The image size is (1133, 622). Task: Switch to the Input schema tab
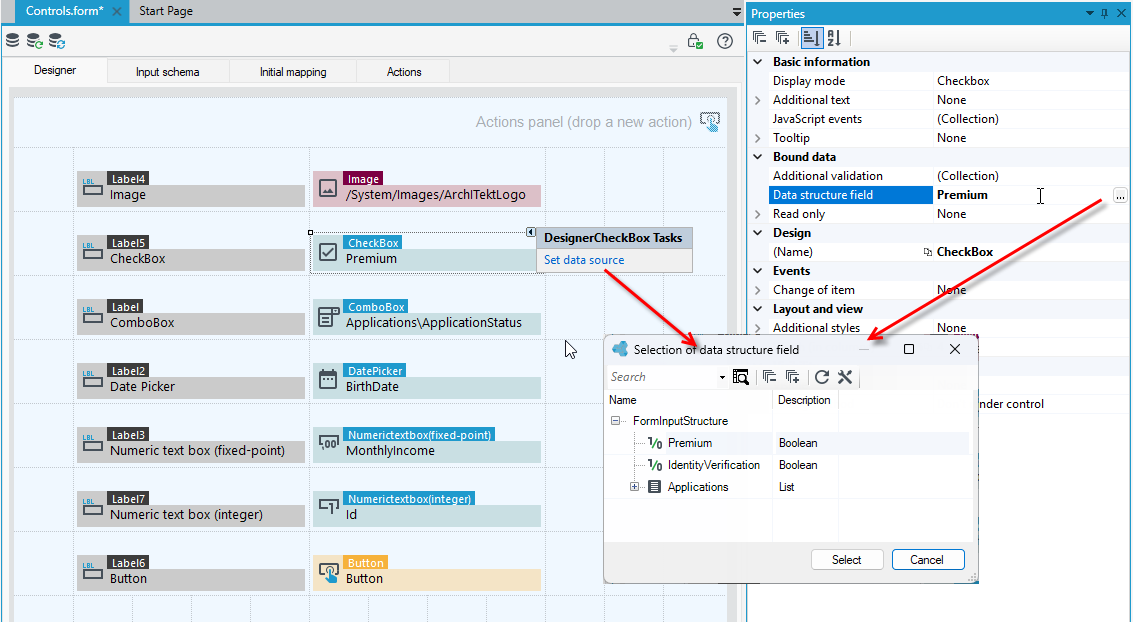click(x=168, y=72)
